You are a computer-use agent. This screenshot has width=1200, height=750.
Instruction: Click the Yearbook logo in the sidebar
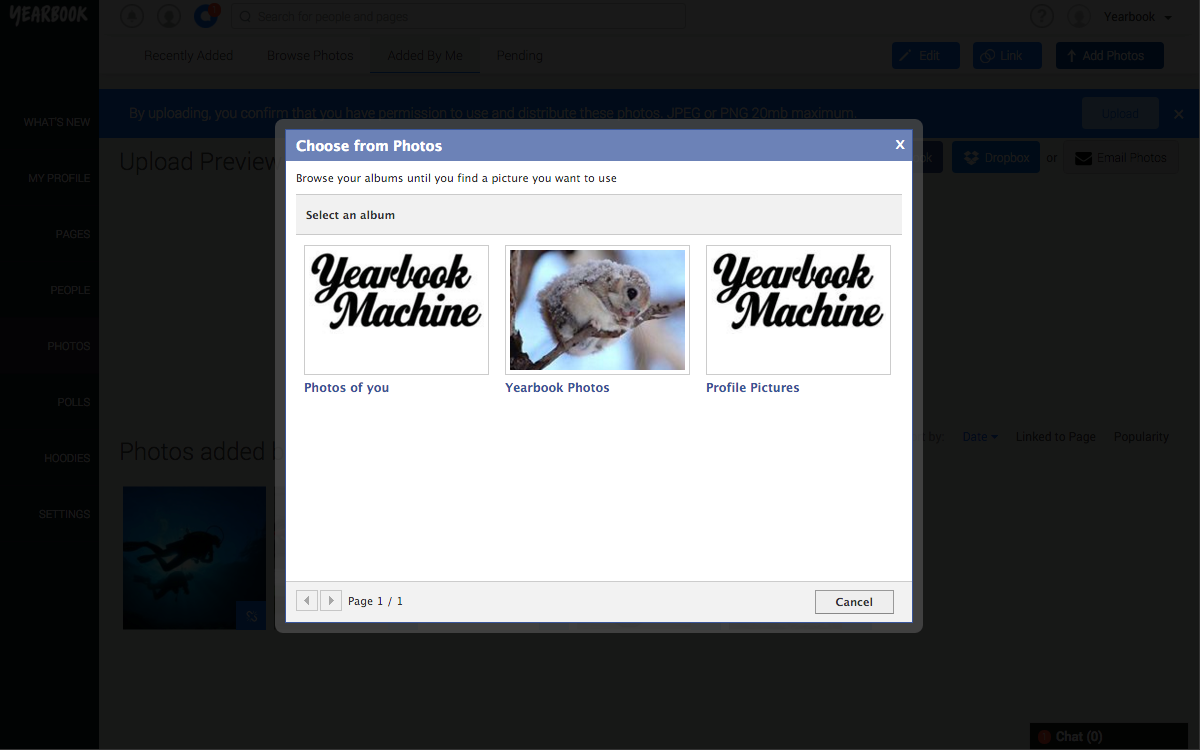tap(49, 16)
